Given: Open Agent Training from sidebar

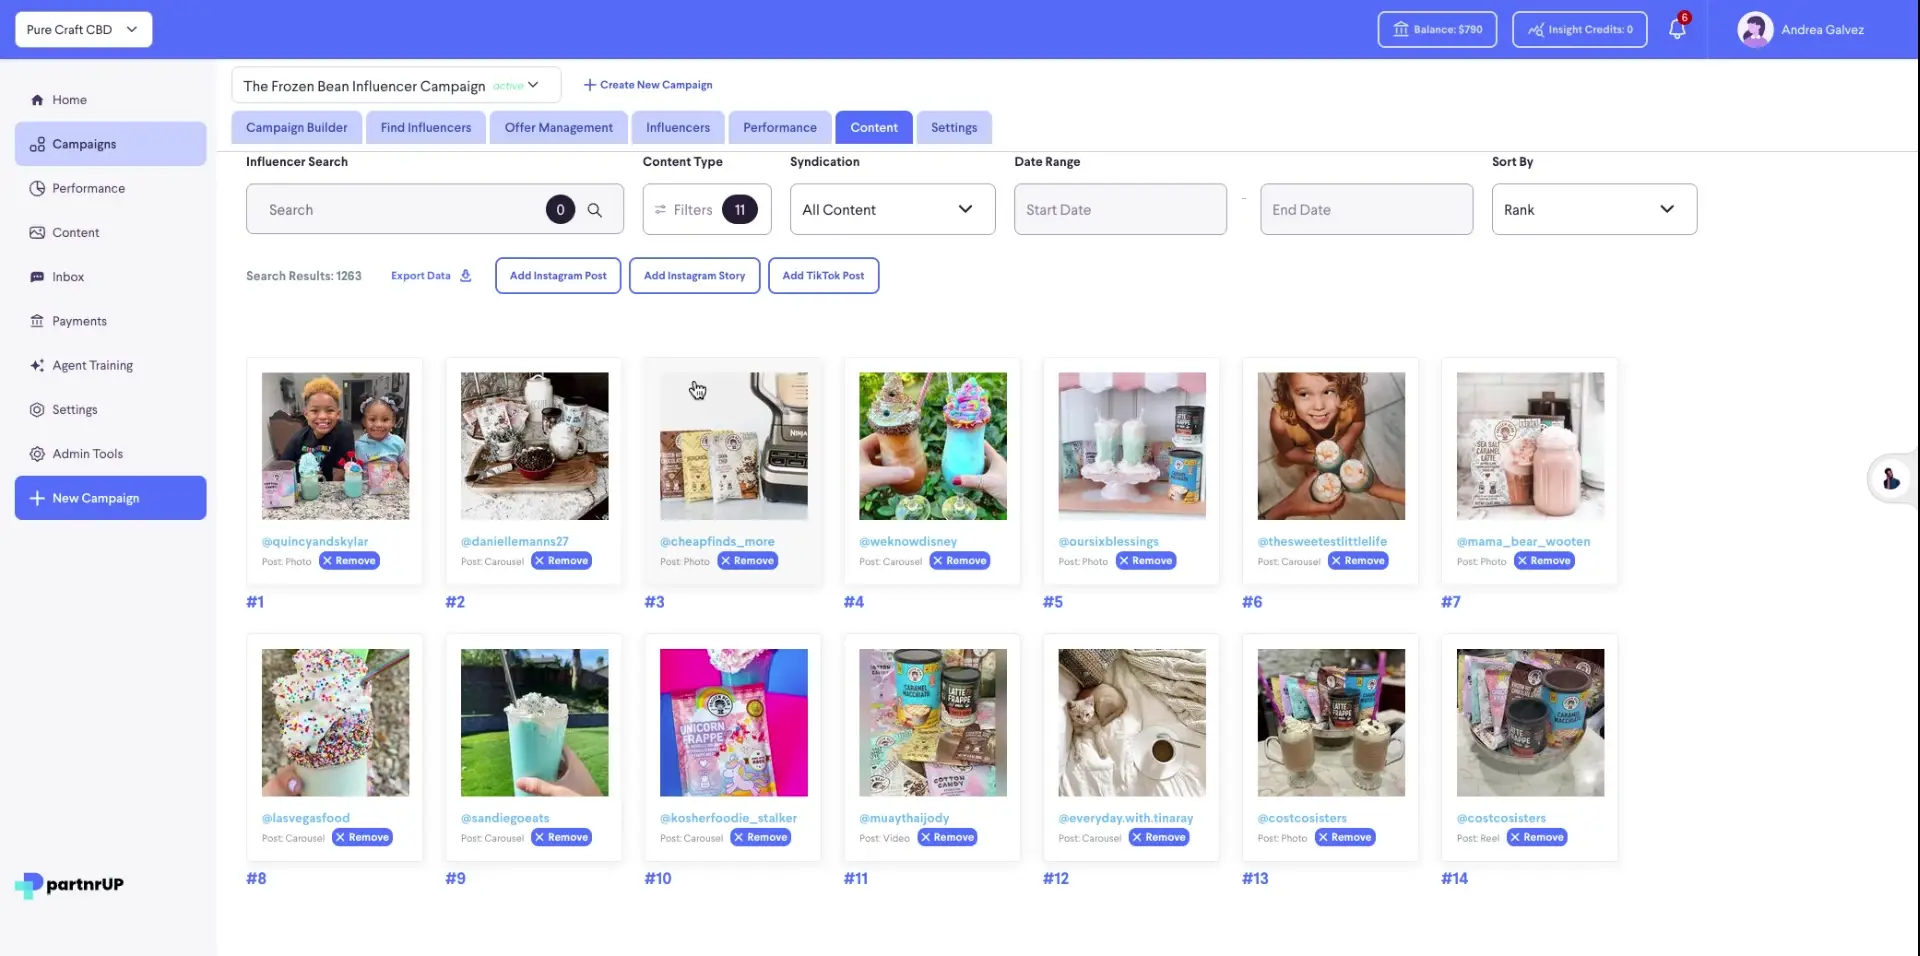Looking at the screenshot, I should pos(92,365).
